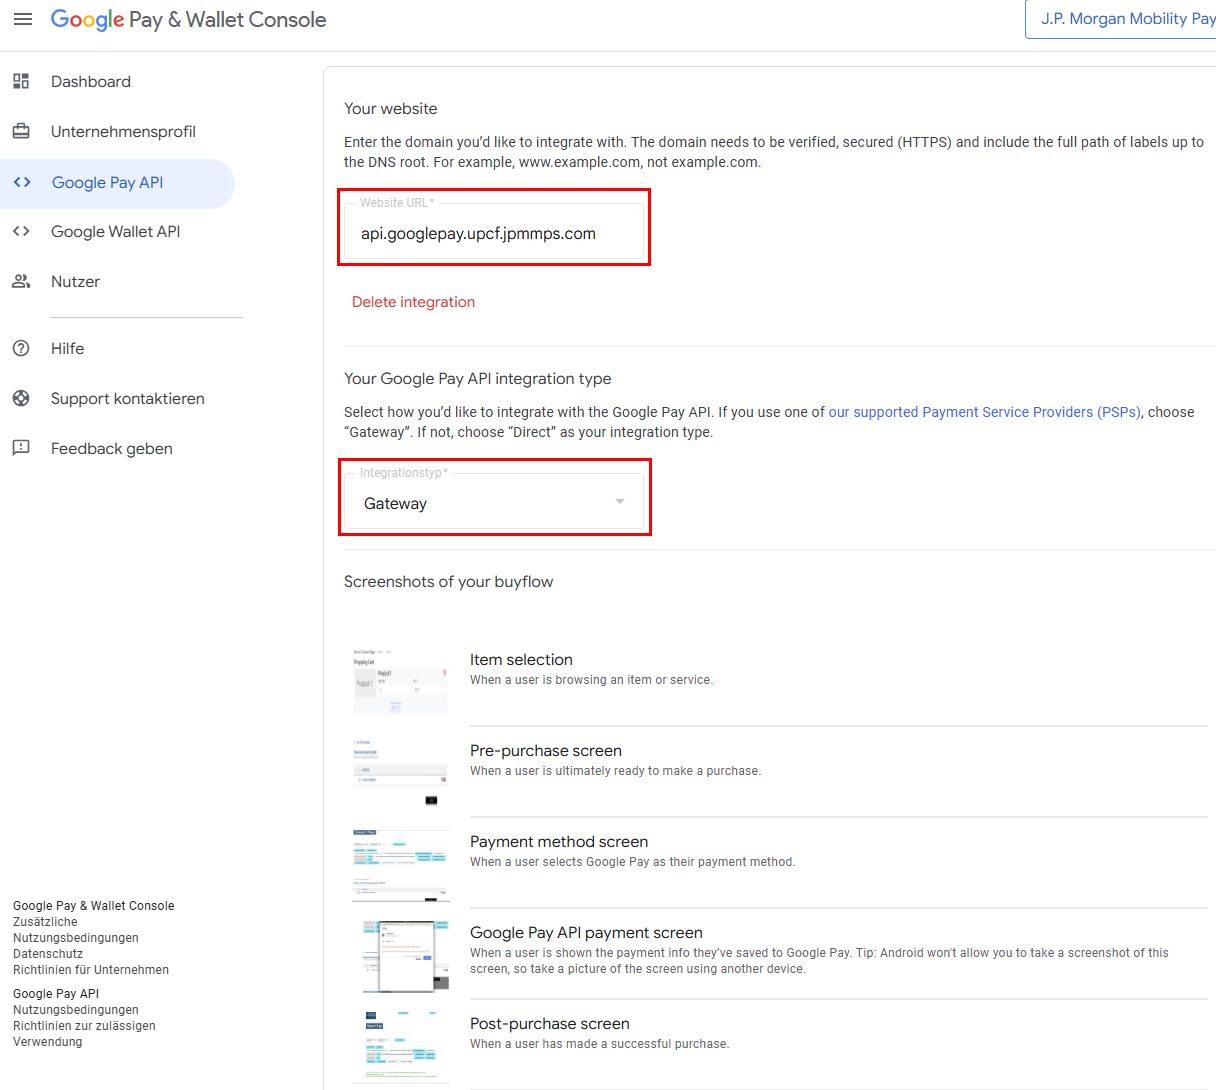Open the Feedback geben option
Viewport: 1216px width, 1090px height.
pyautogui.click(x=113, y=448)
